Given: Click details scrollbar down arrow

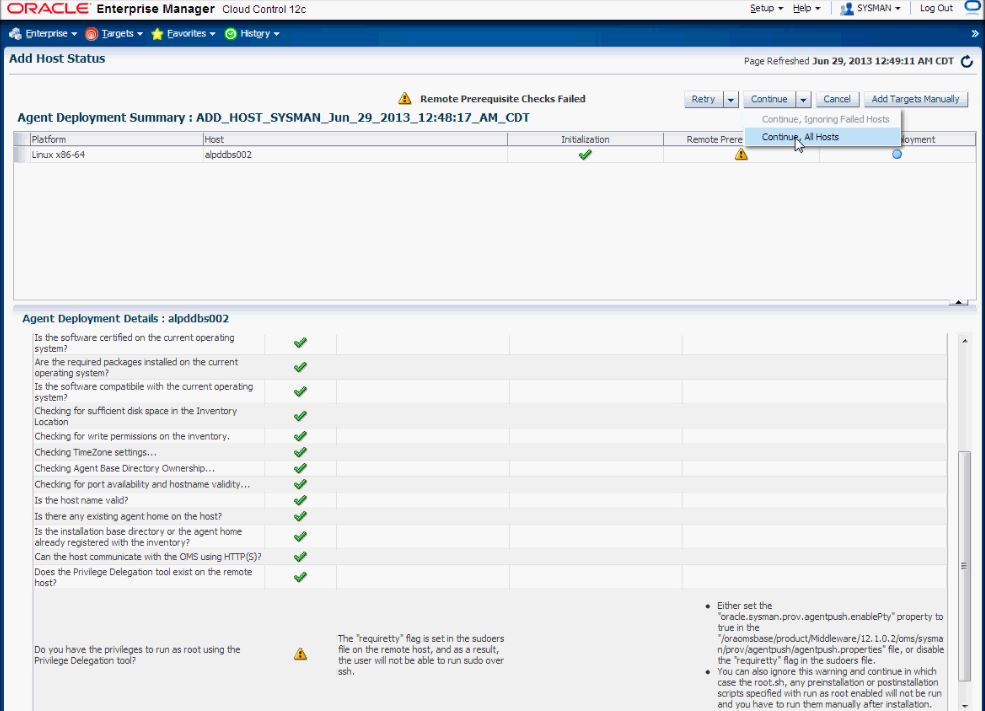Looking at the screenshot, I should pos(965,705).
